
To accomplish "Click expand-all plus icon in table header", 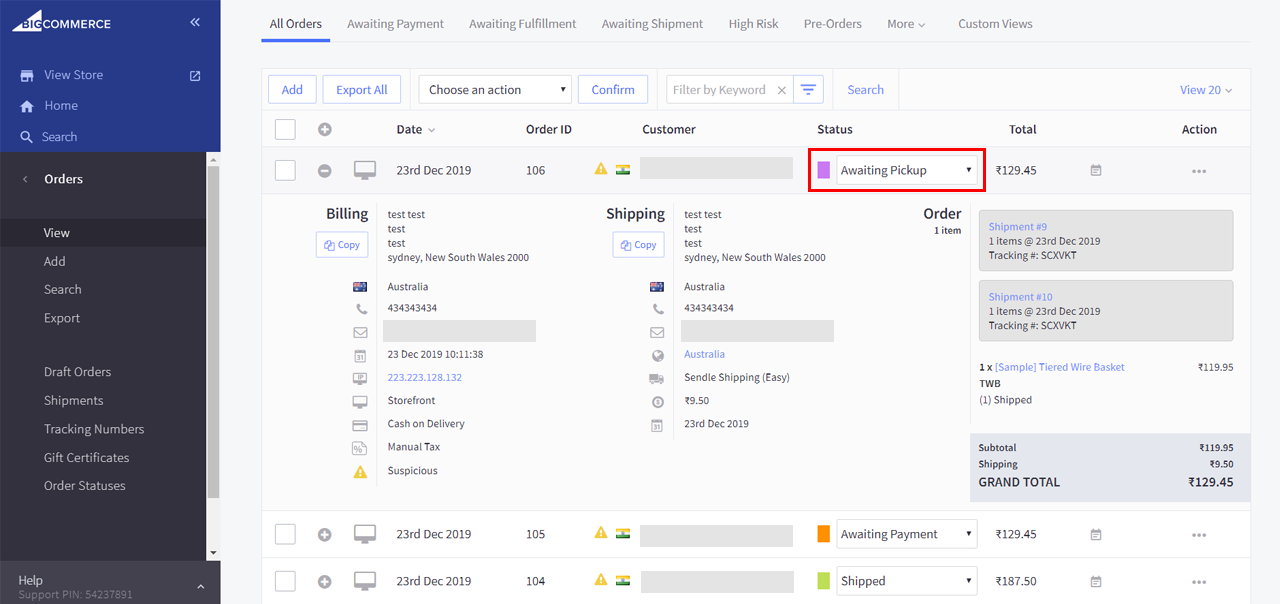I will click(x=324, y=129).
